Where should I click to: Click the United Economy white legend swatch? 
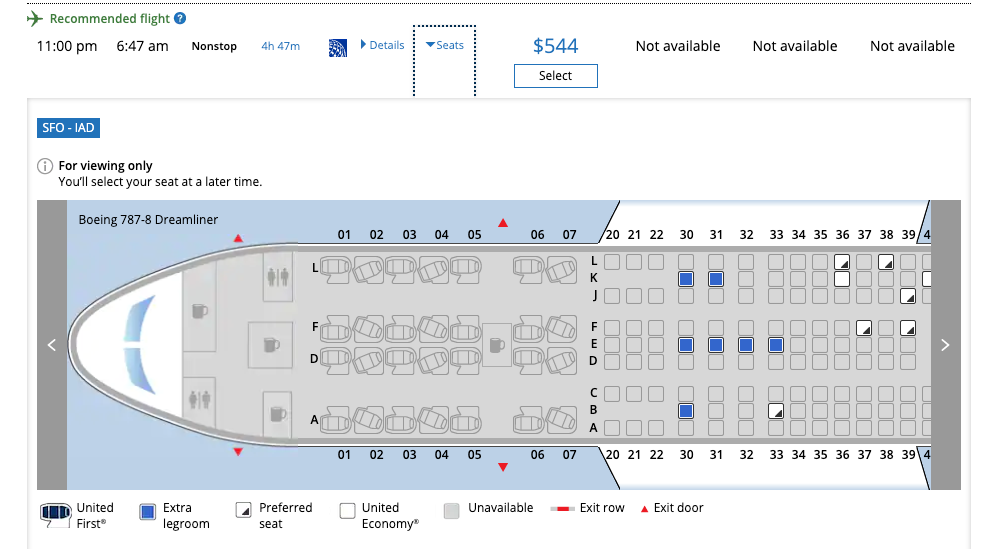click(347, 511)
